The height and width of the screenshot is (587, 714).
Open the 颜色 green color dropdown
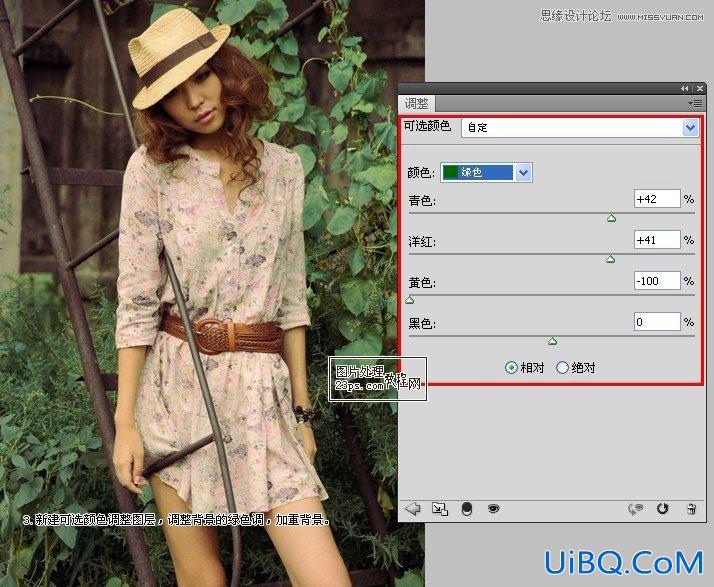524,173
